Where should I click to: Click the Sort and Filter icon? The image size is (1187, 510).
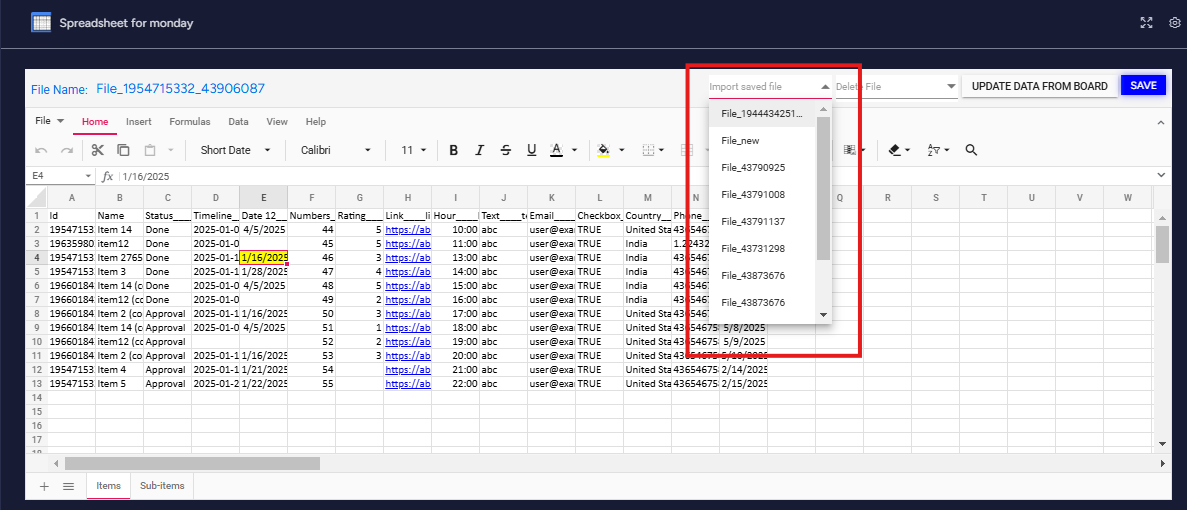[x=933, y=150]
